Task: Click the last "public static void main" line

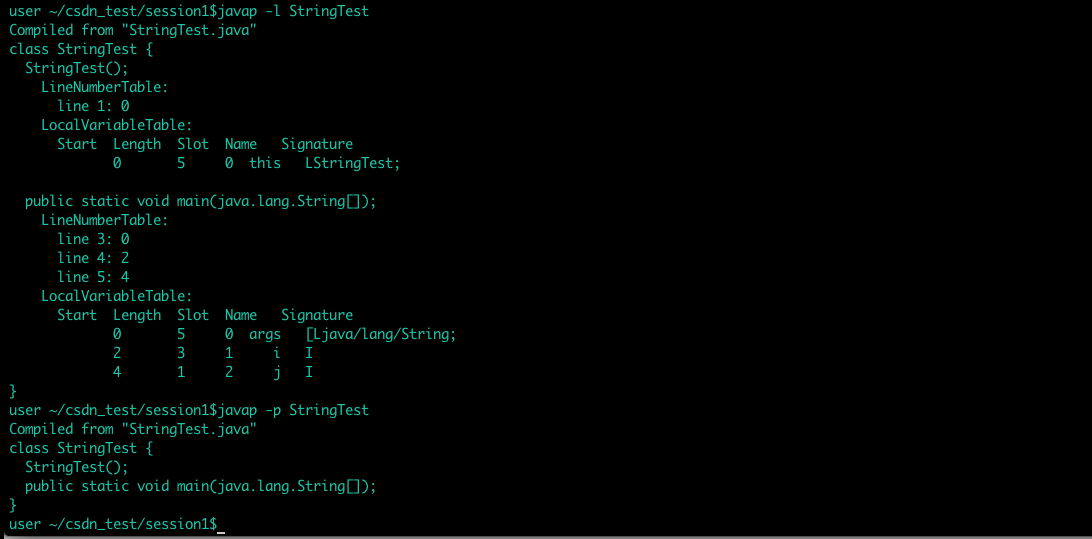Action: [x=201, y=486]
